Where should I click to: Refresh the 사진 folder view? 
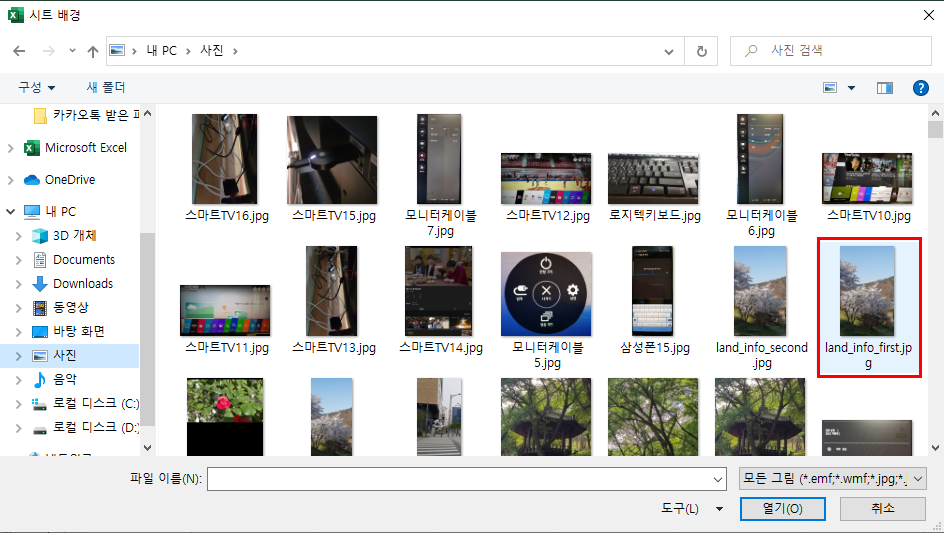tap(701, 51)
